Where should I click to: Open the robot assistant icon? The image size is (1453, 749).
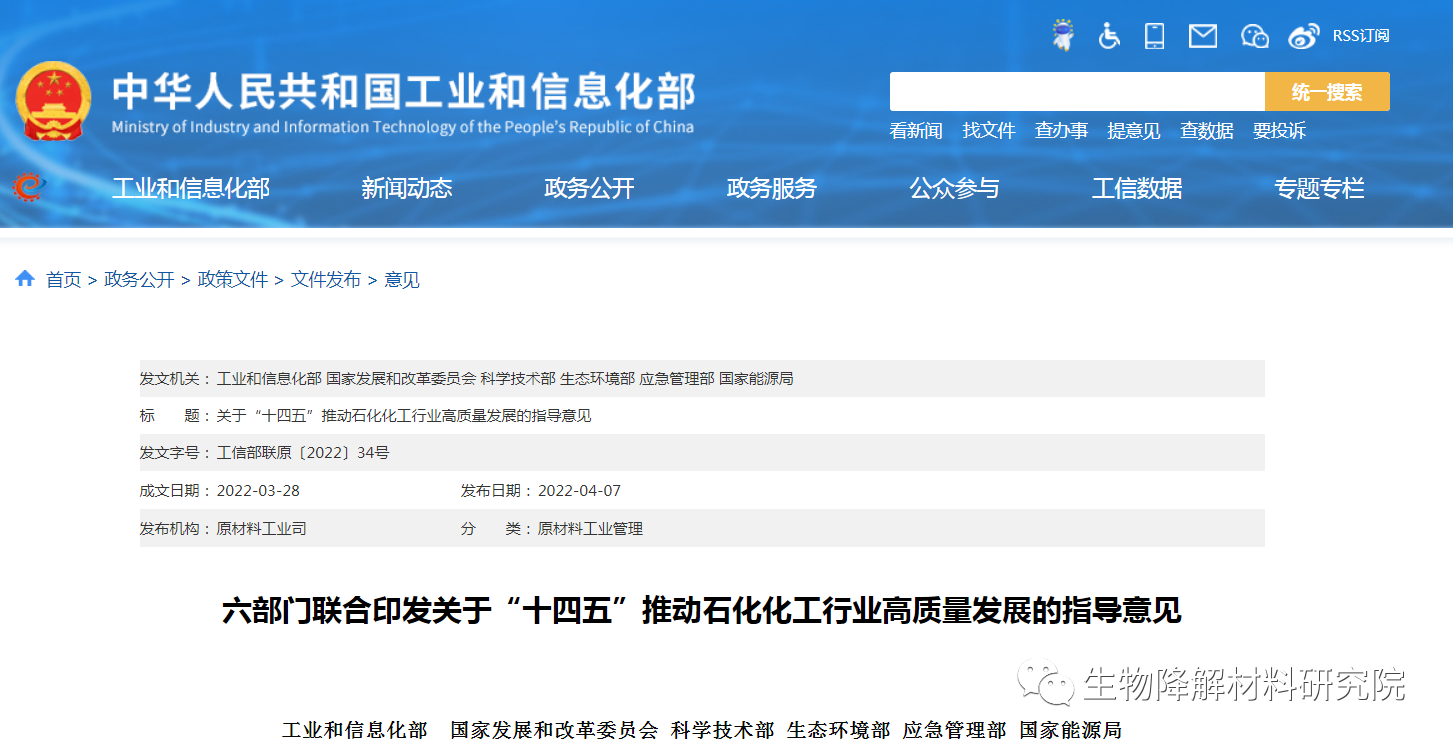coord(1063,36)
